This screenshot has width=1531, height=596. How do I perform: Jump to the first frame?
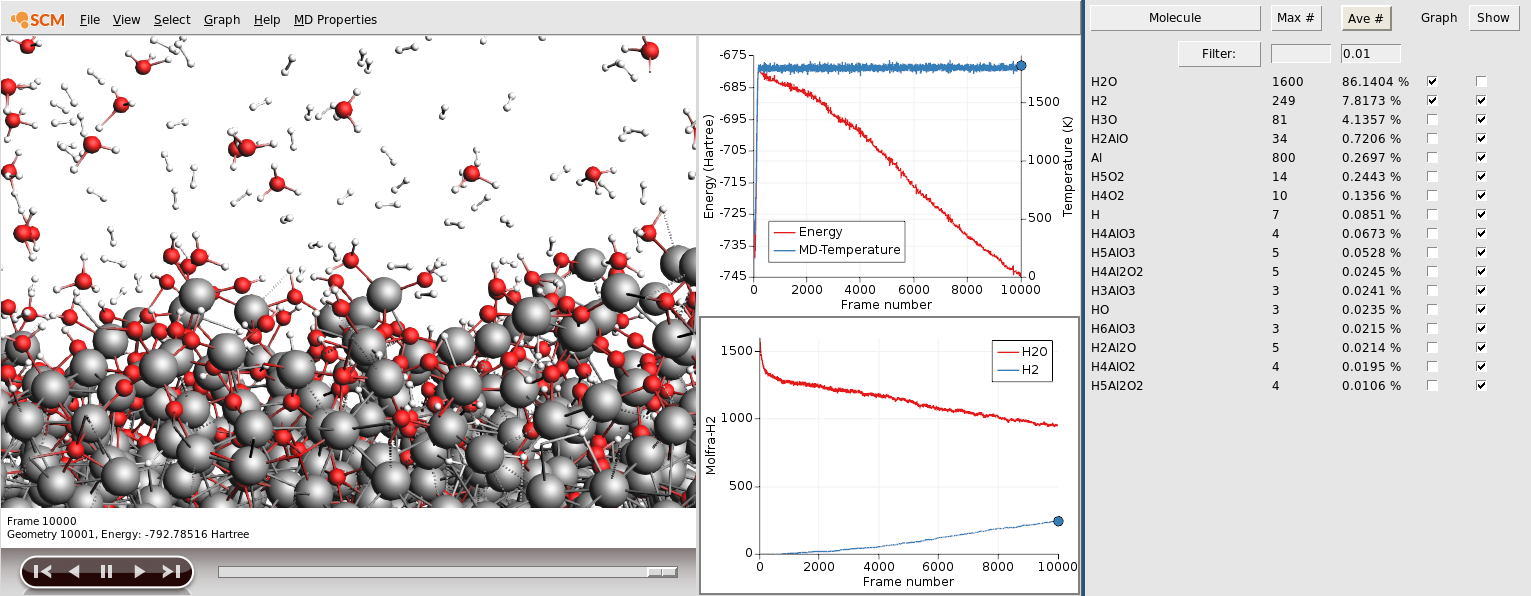[42, 572]
